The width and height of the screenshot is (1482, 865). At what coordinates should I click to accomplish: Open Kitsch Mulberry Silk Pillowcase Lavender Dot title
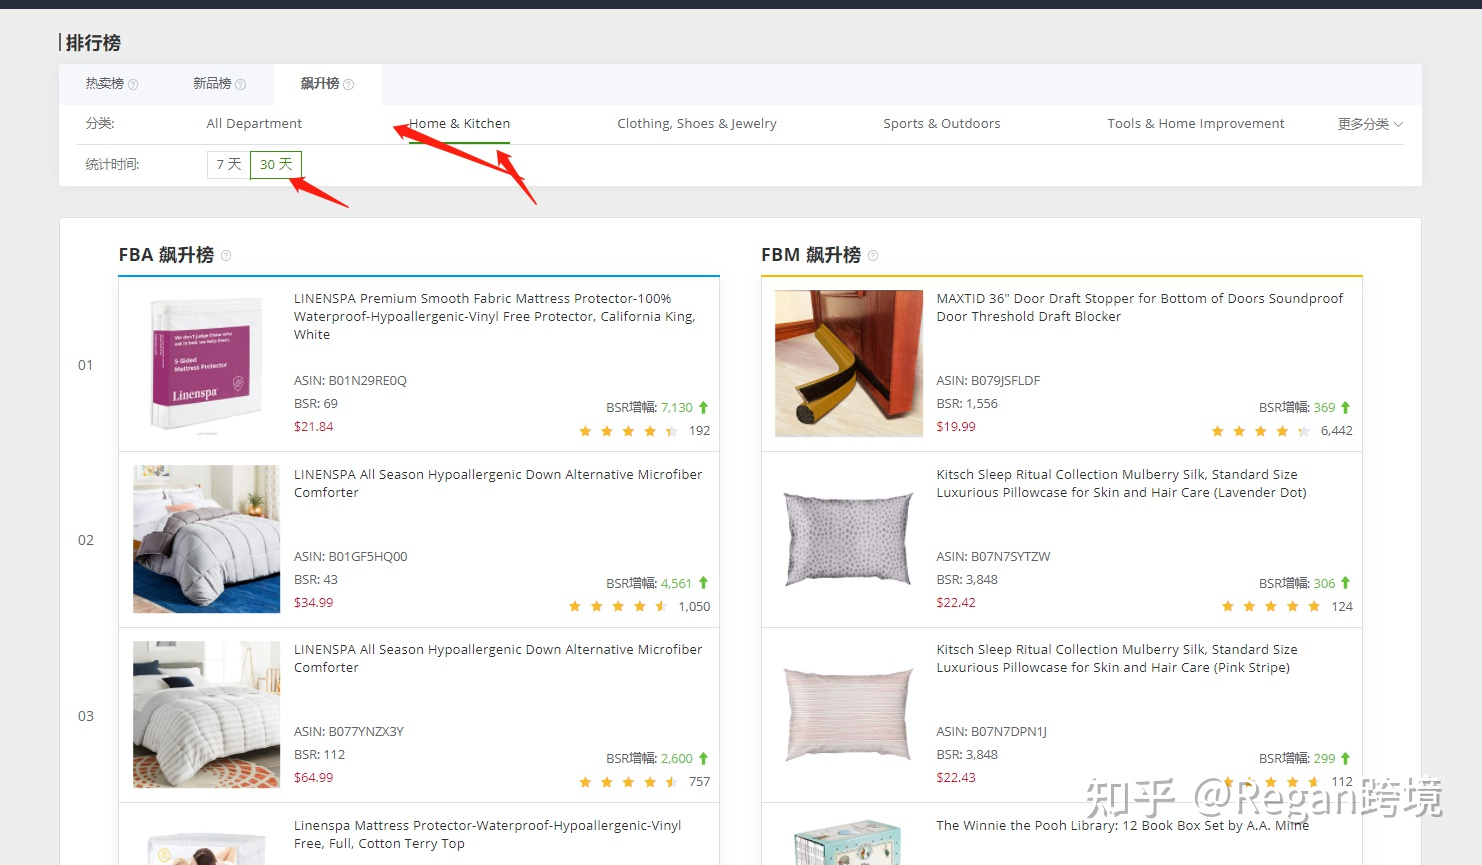(1121, 484)
